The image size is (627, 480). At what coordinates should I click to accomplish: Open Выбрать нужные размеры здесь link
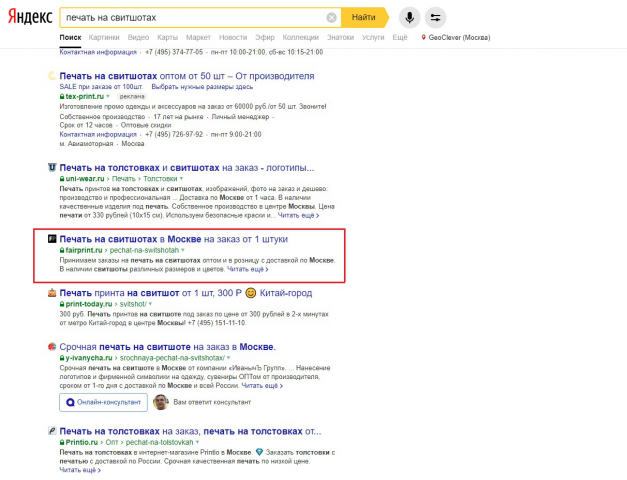pos(202,87)
